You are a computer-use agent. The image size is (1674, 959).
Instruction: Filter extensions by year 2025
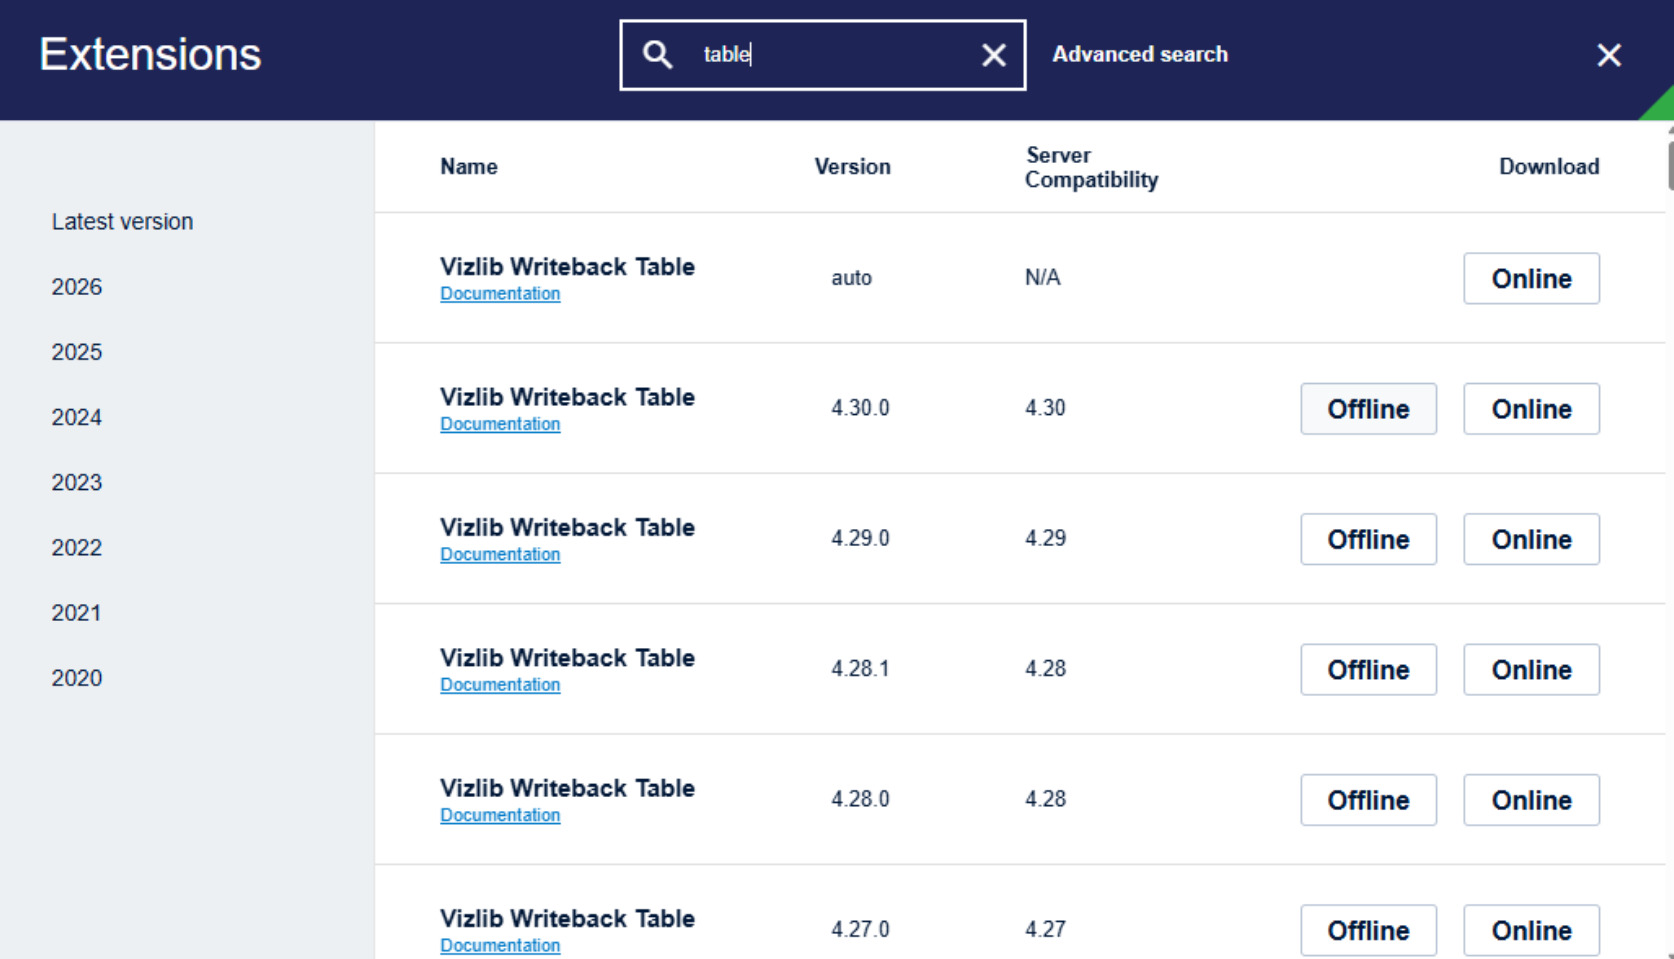point(77,352)
